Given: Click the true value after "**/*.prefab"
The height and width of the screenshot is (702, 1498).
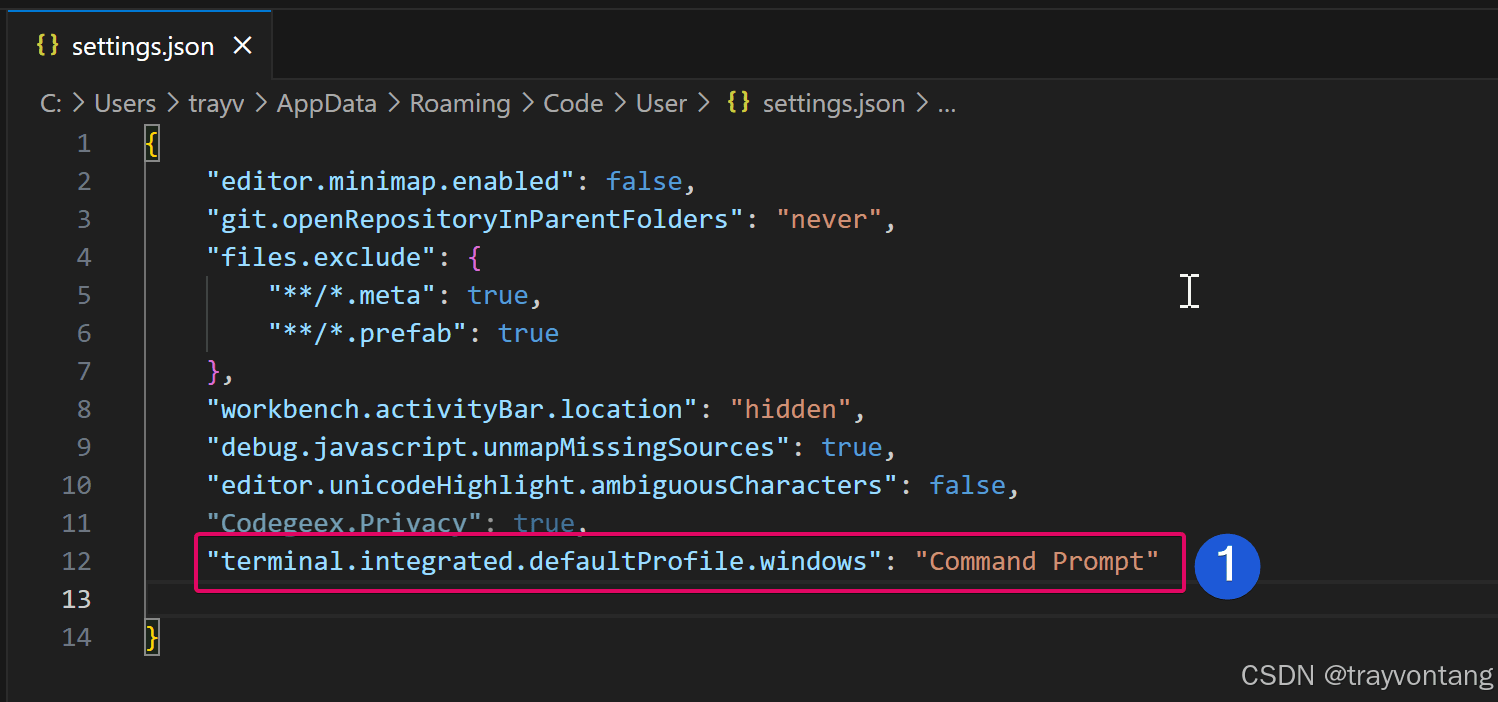Looking at the screenshot, I should tap(528, 333).
